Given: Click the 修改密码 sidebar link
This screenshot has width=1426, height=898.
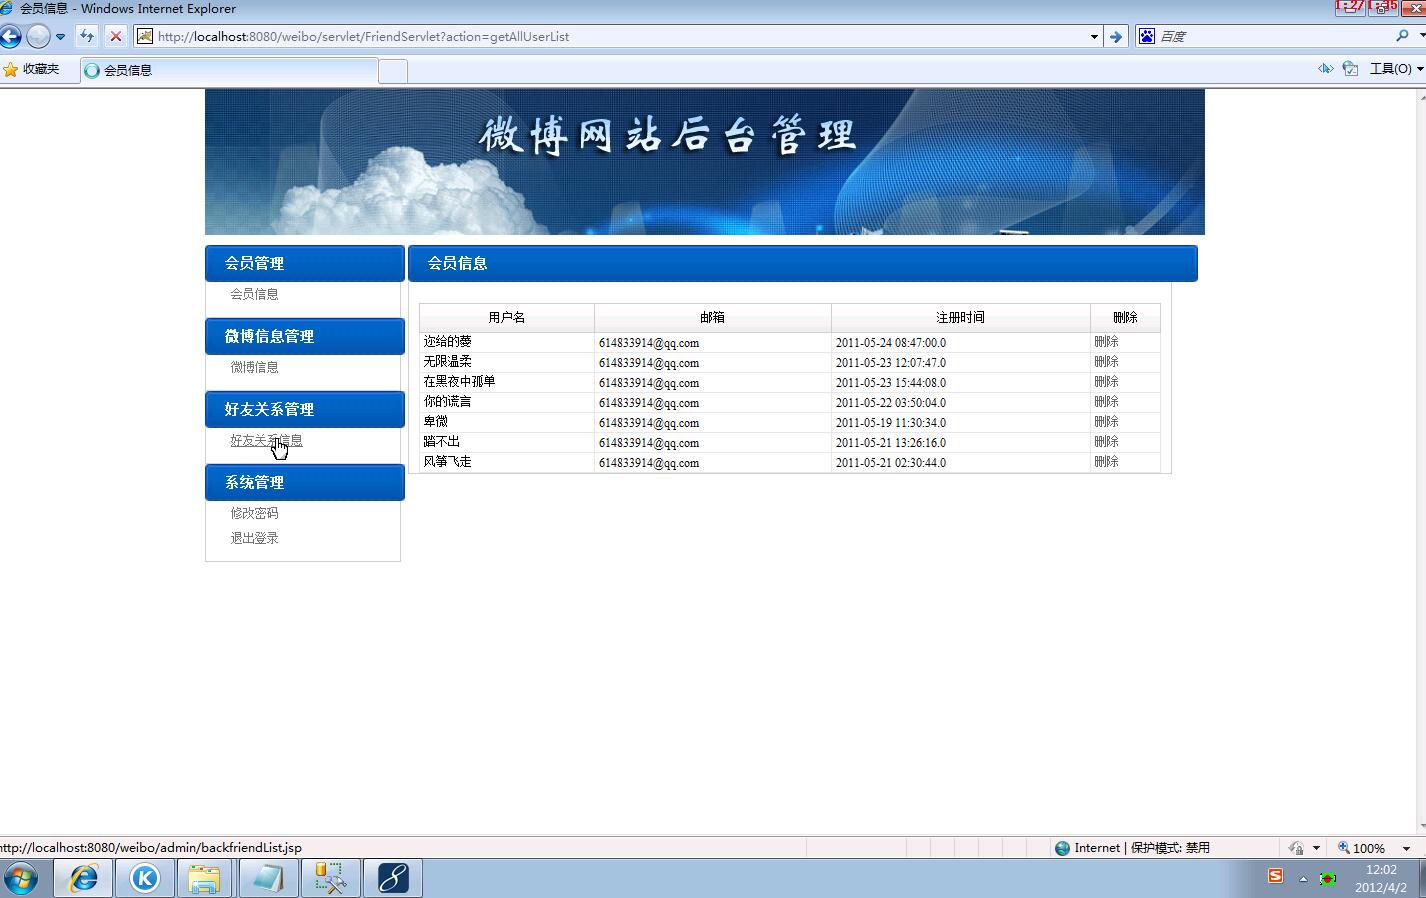Looking at the screenshot, I should [254, 513].
